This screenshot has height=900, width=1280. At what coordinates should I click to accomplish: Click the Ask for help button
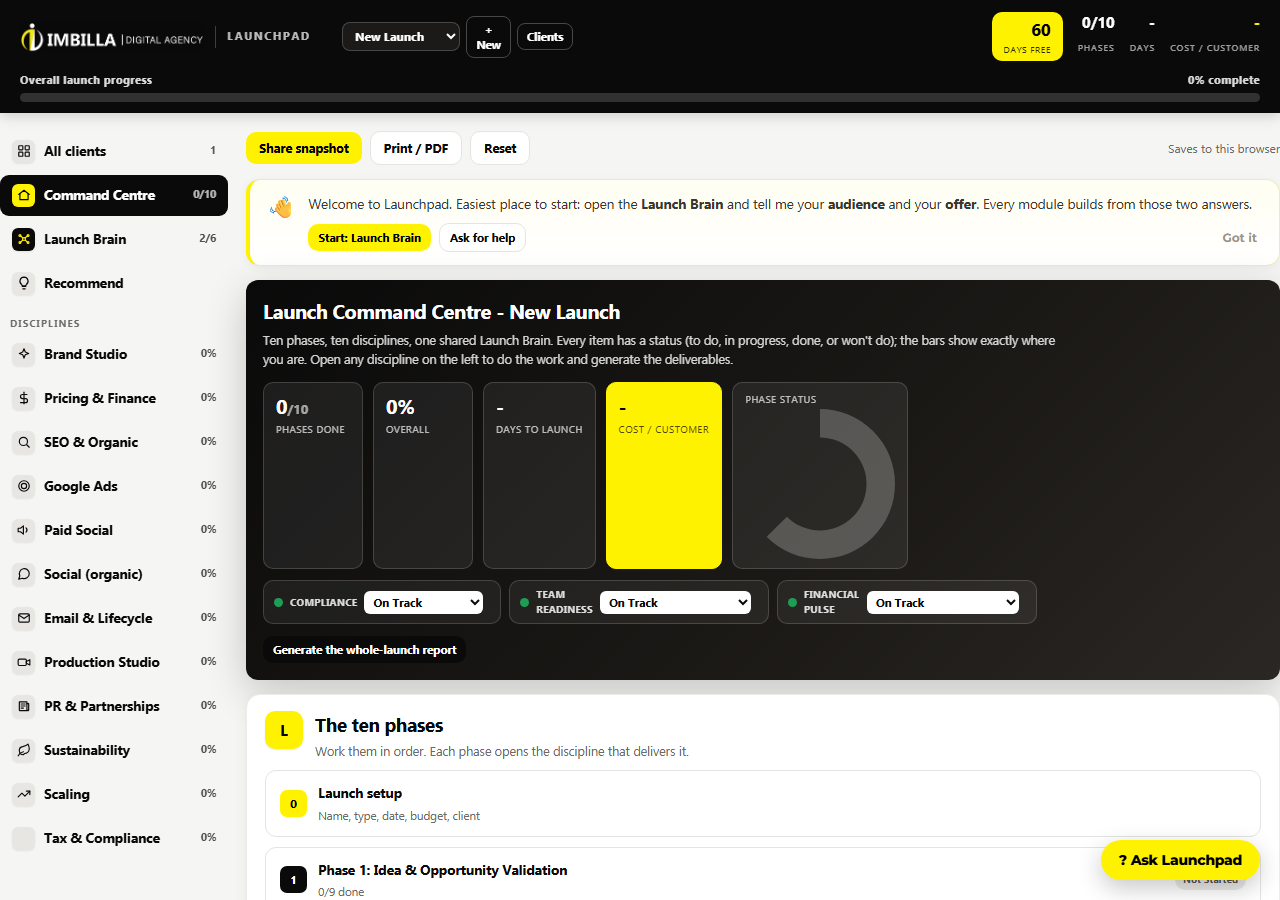click(x=482, y=238)
